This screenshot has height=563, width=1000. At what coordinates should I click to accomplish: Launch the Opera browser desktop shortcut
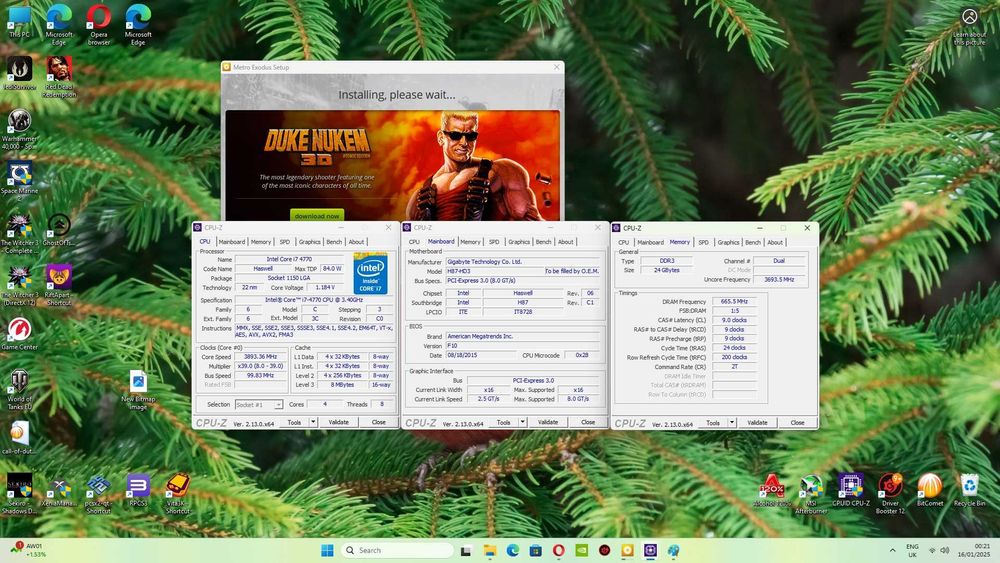tap(98, 26)
